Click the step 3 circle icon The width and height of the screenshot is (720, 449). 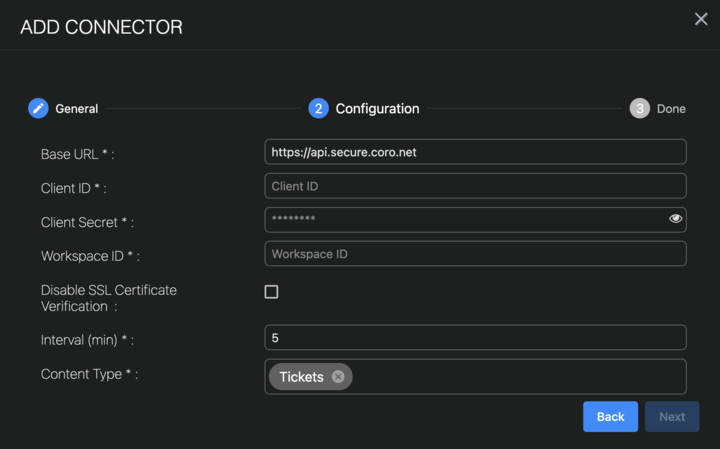coord(639,108)
